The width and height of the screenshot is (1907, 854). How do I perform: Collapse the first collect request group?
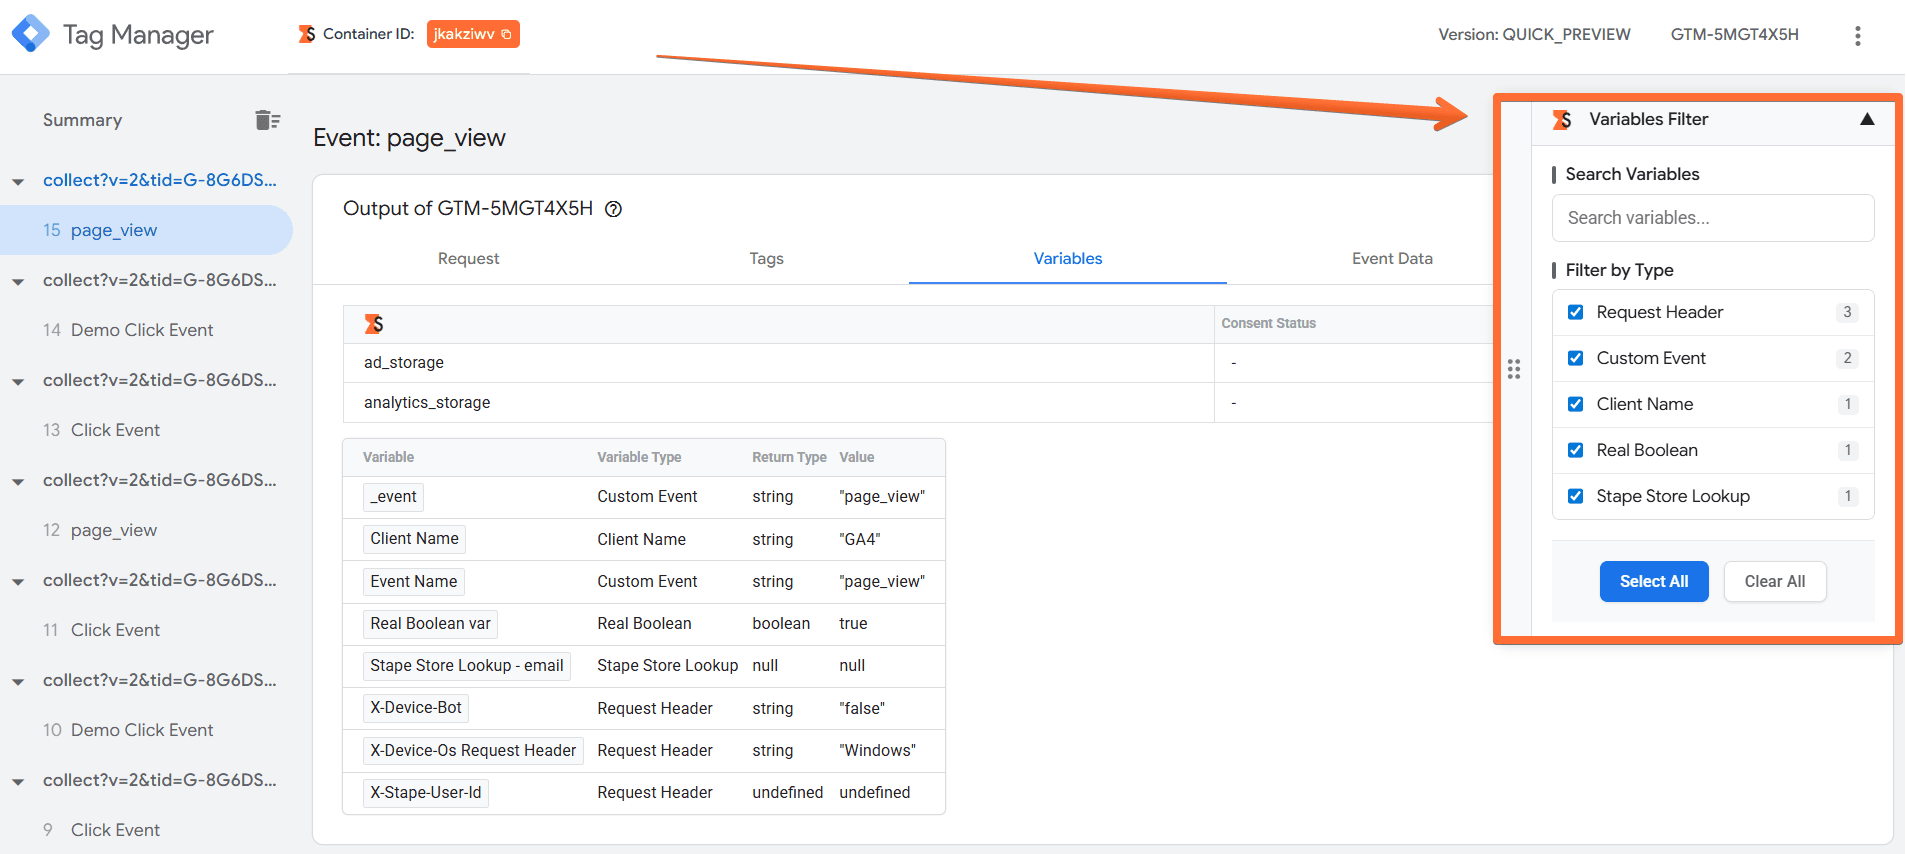point(18,181)
